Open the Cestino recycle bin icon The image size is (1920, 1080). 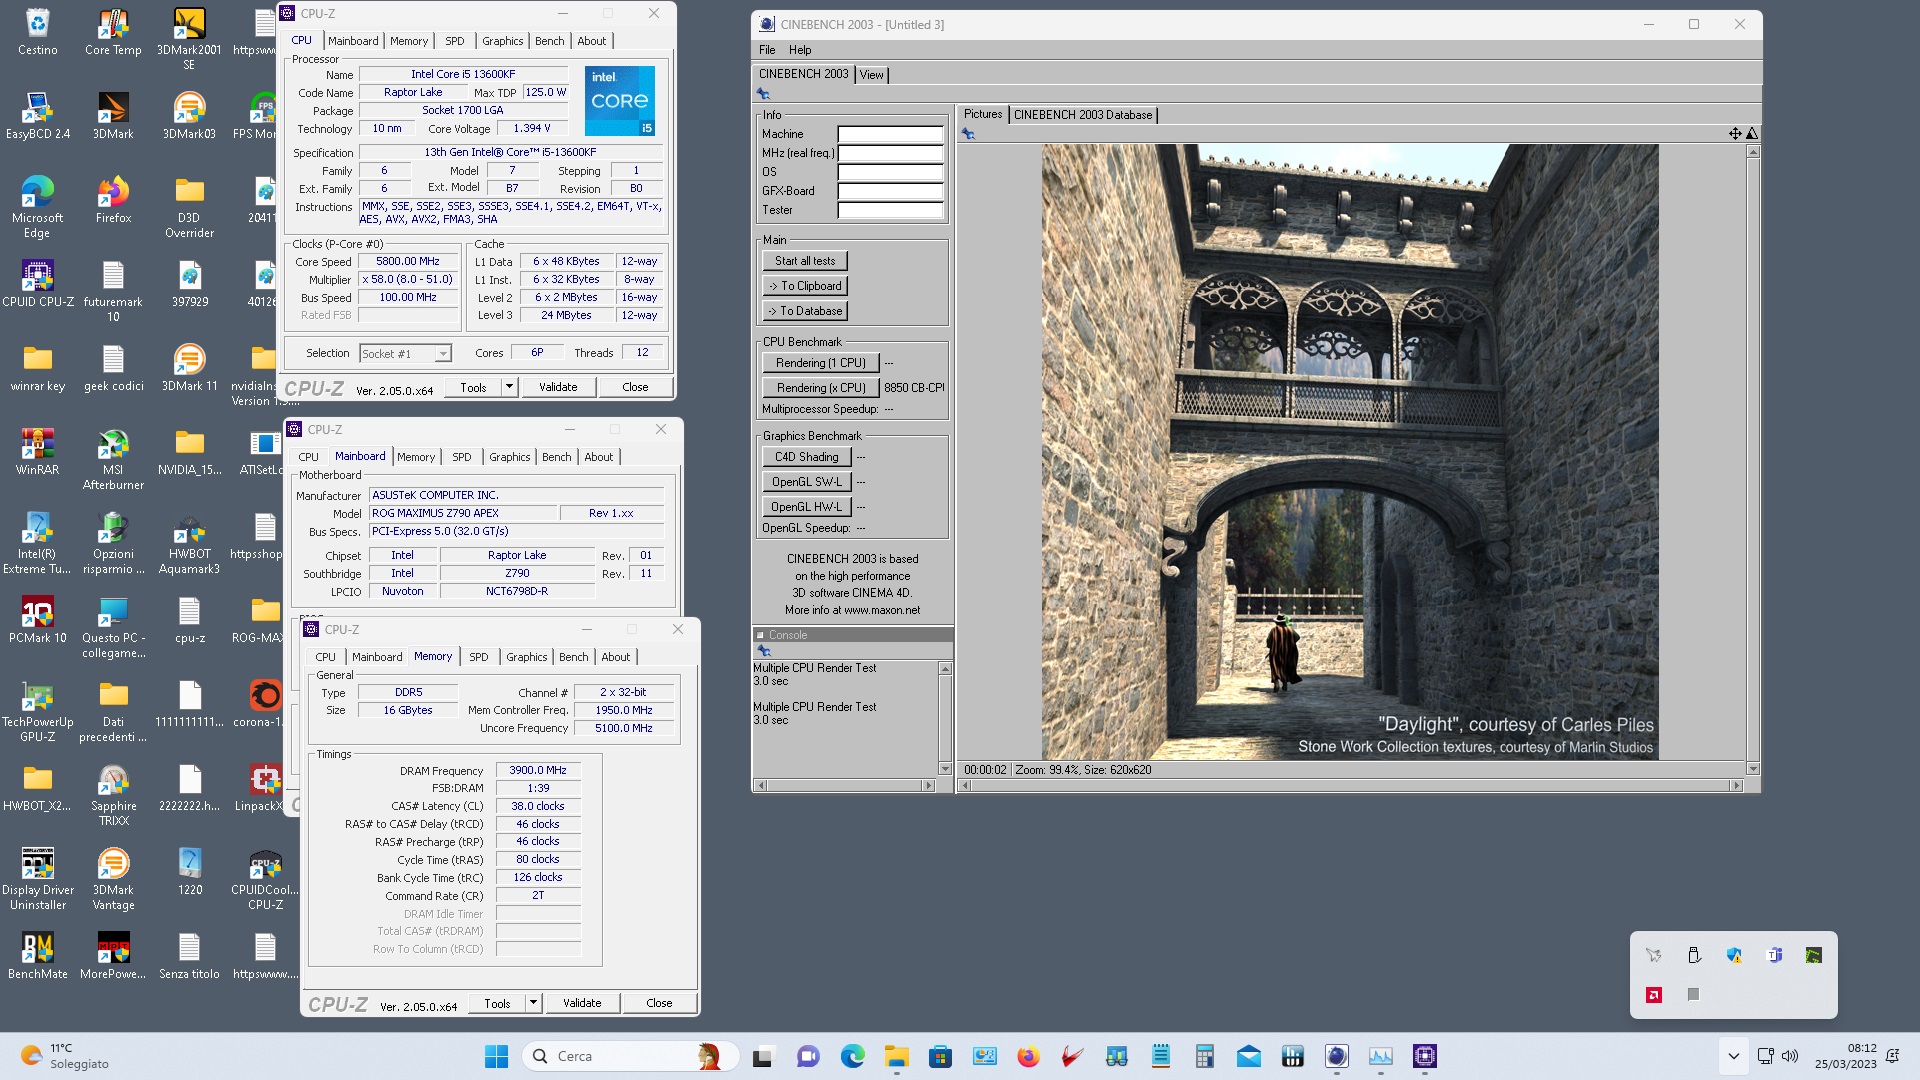coord(37,32)
